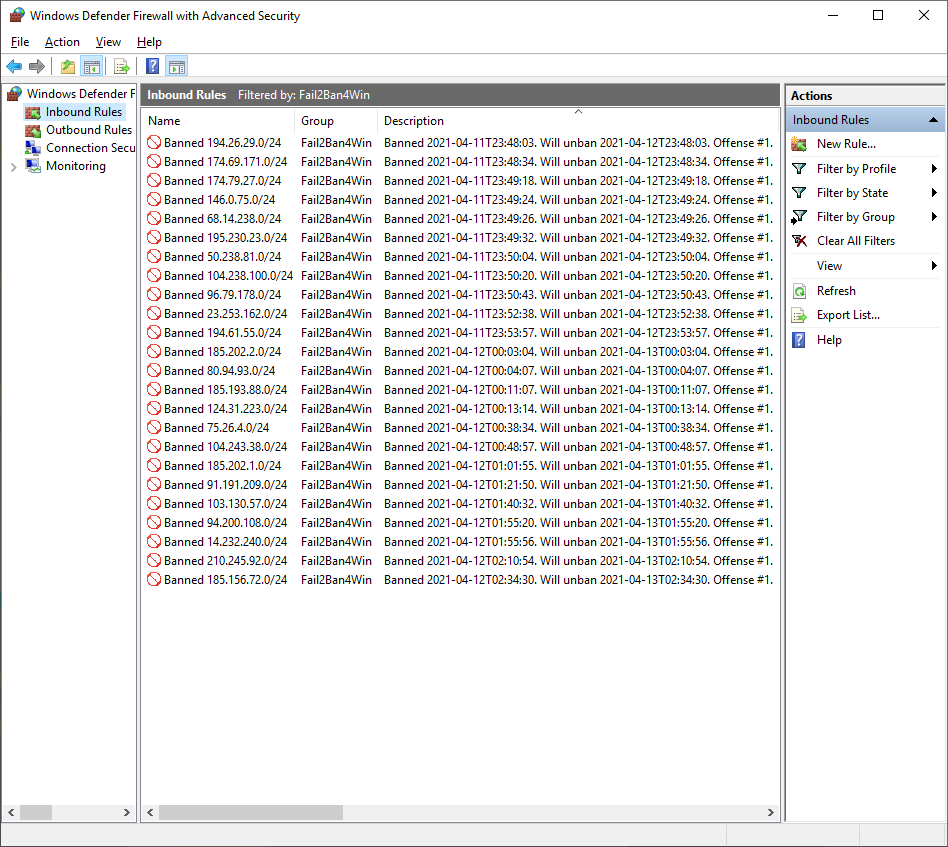This screenshot has width=948, height=847.
Task: Click the Connection Security Rules tree icon
Action: [33, 148]
